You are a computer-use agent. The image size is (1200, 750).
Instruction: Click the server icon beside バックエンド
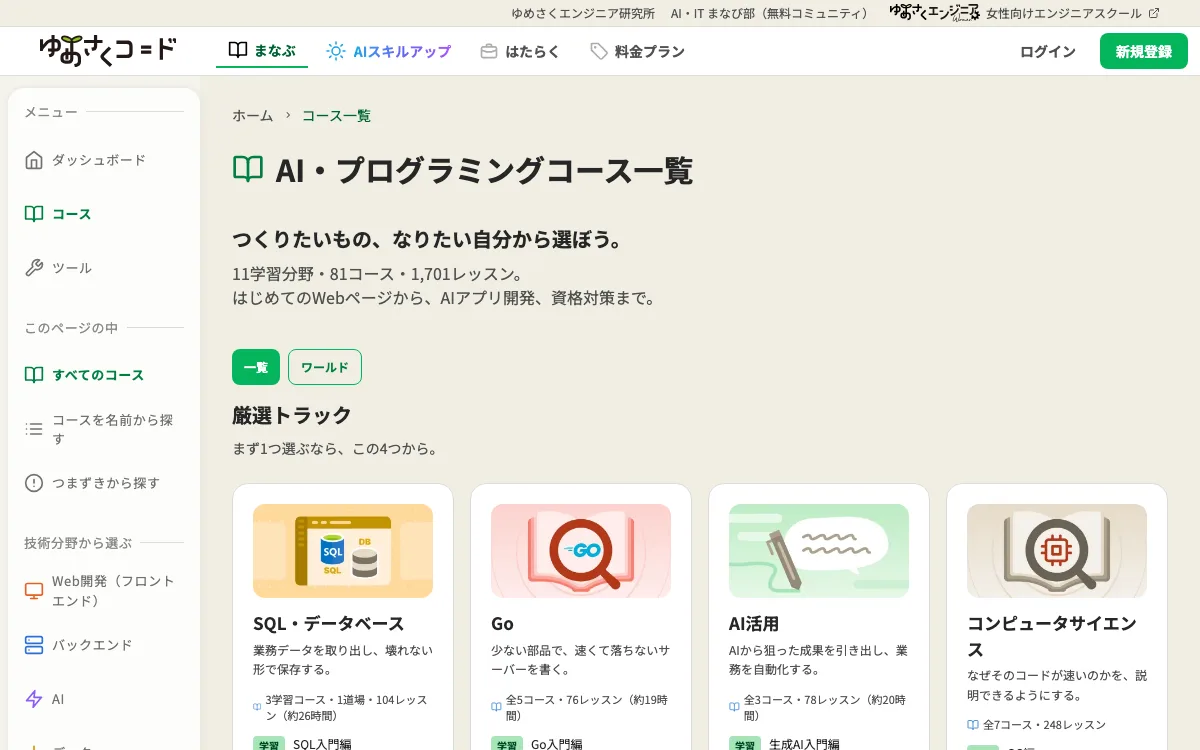[x=34, y=645]
